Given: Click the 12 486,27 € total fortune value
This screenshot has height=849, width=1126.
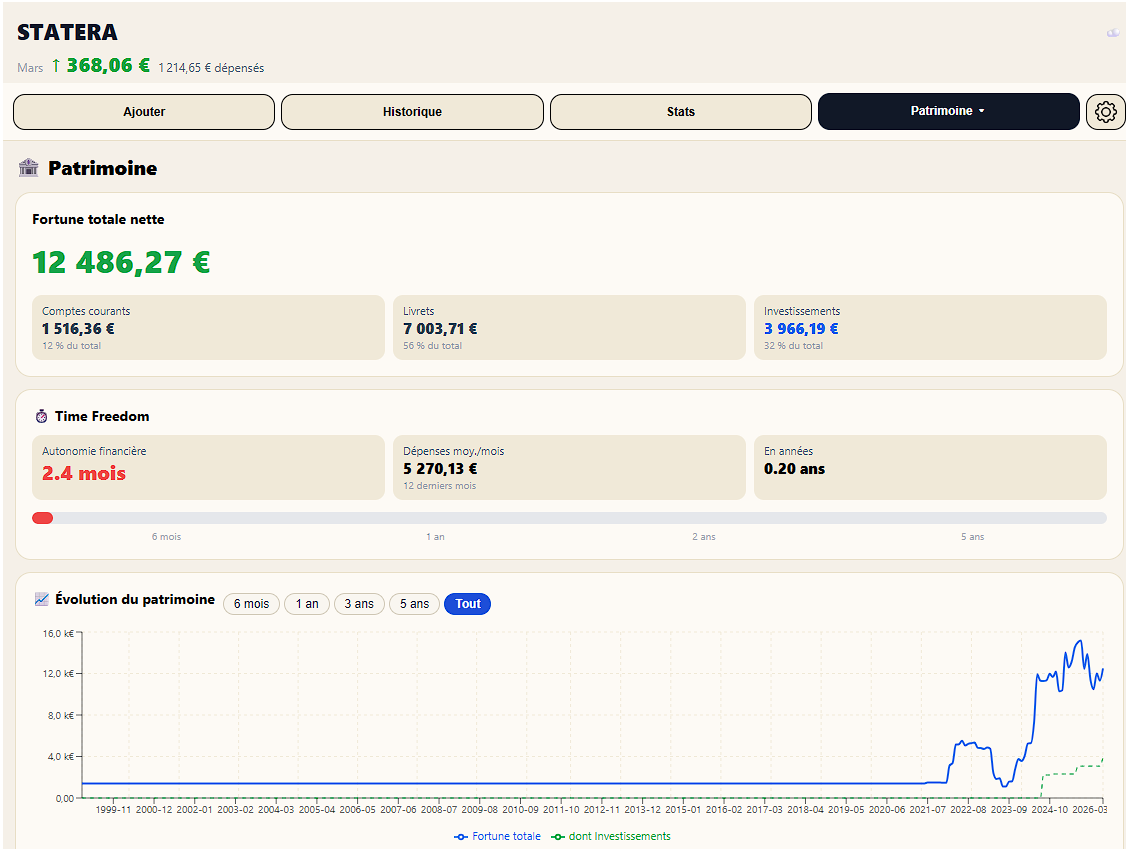Looking at the screenshot, I should [x=121, y=262].
